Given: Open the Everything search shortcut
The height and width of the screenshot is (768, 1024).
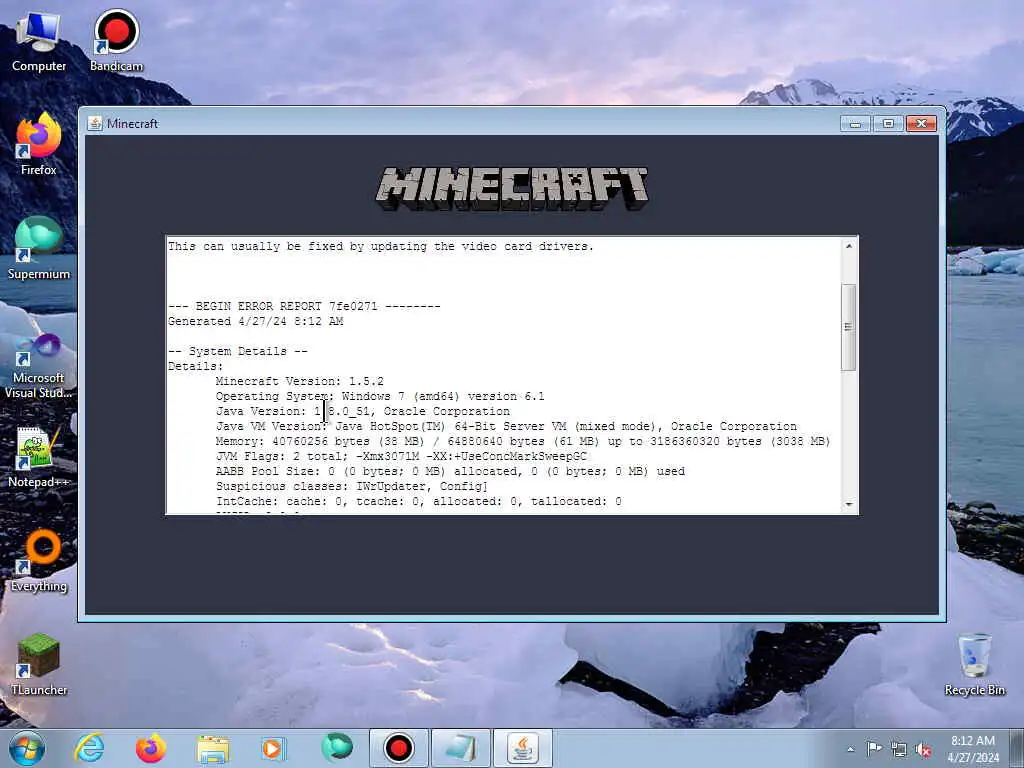Looking at the screenshot, I should (39, 560).
